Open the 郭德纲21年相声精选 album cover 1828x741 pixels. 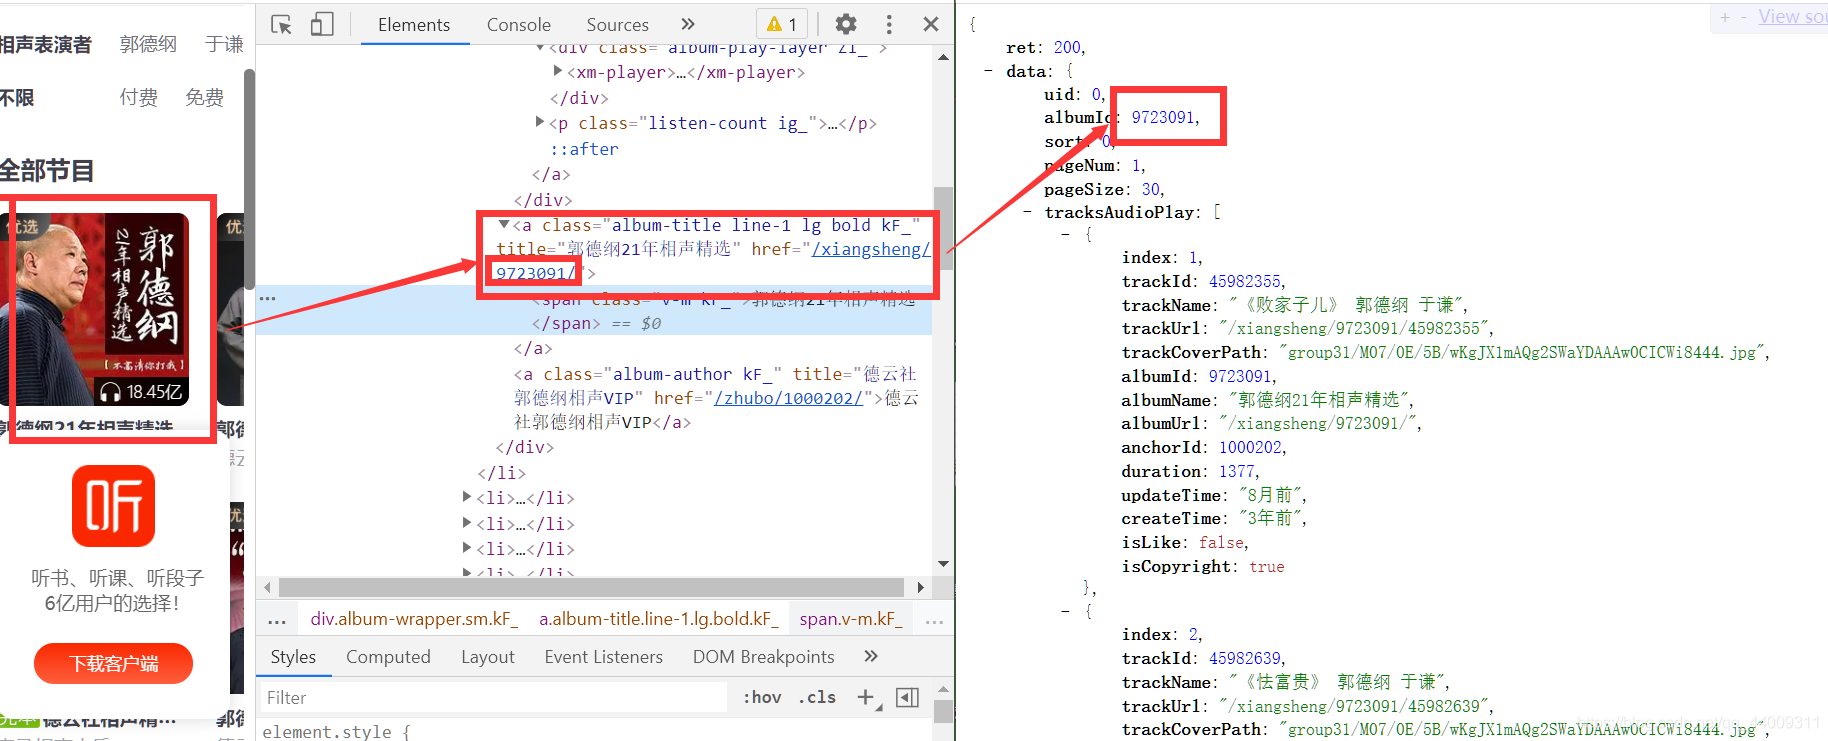click(94, 309)
